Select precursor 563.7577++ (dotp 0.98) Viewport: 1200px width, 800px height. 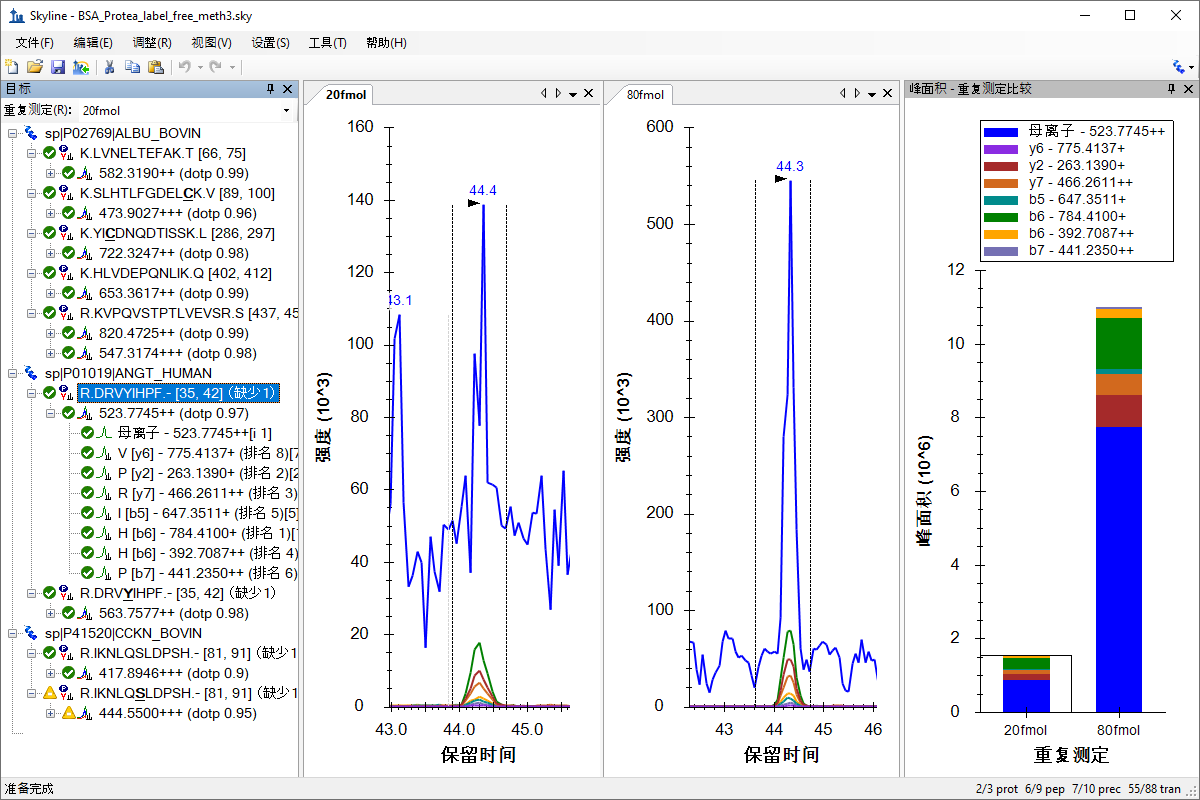tap(173, 613)
